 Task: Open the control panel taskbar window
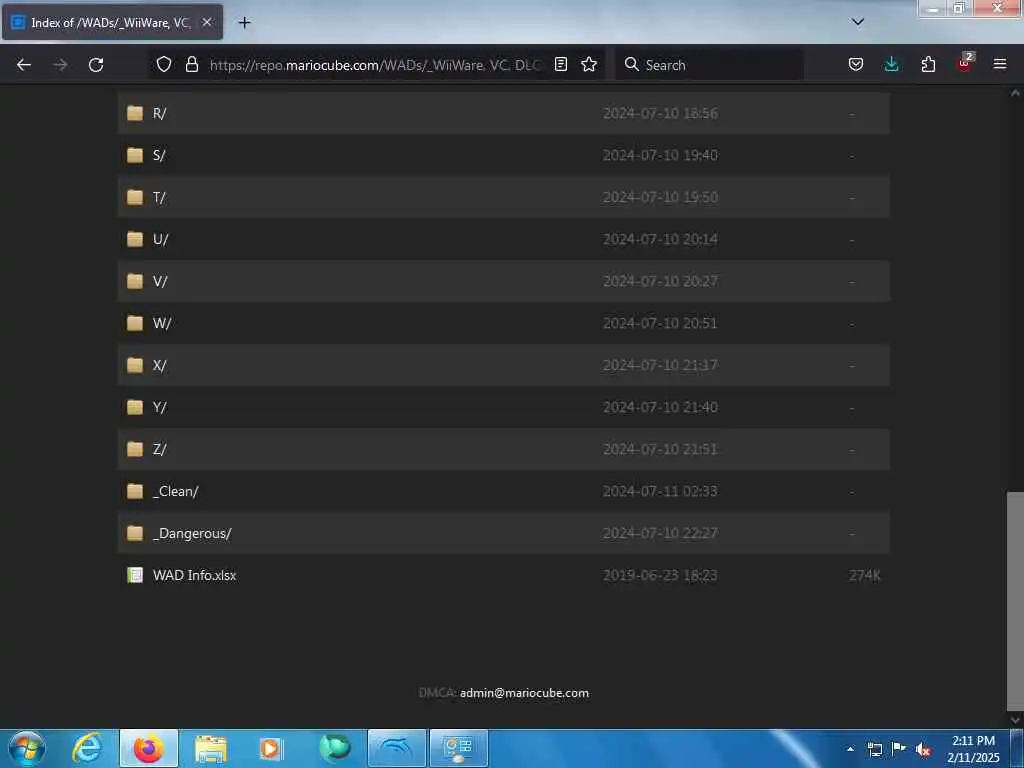point(458,748)
